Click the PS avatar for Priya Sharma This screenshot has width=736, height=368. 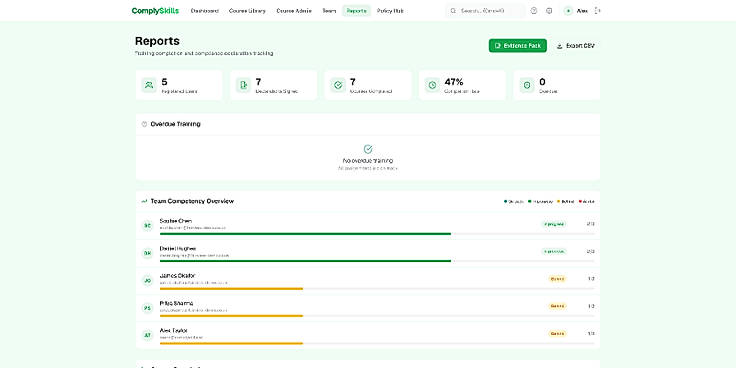coord(148,308)
